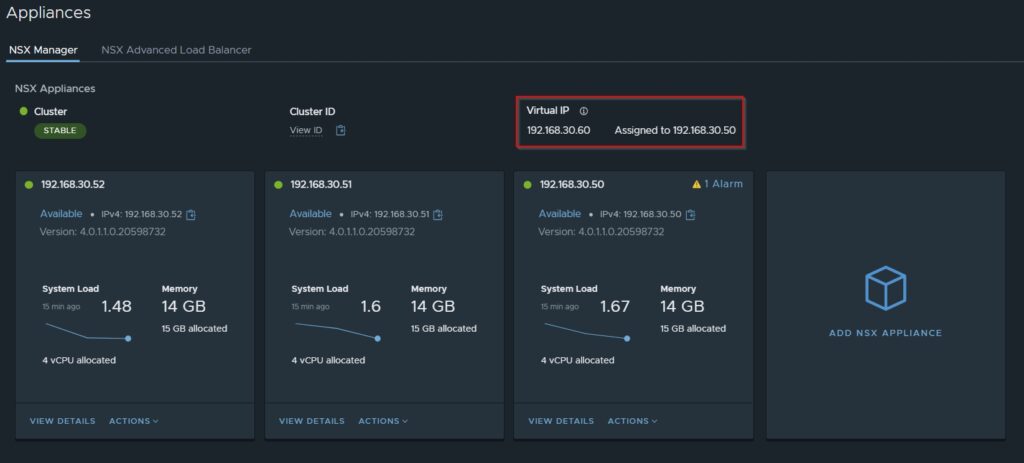This screenshot has height=463, width=1024.
Task: Click '4 vCPU allocated' on 192.168.30.52 card
Action: (79, 360)
